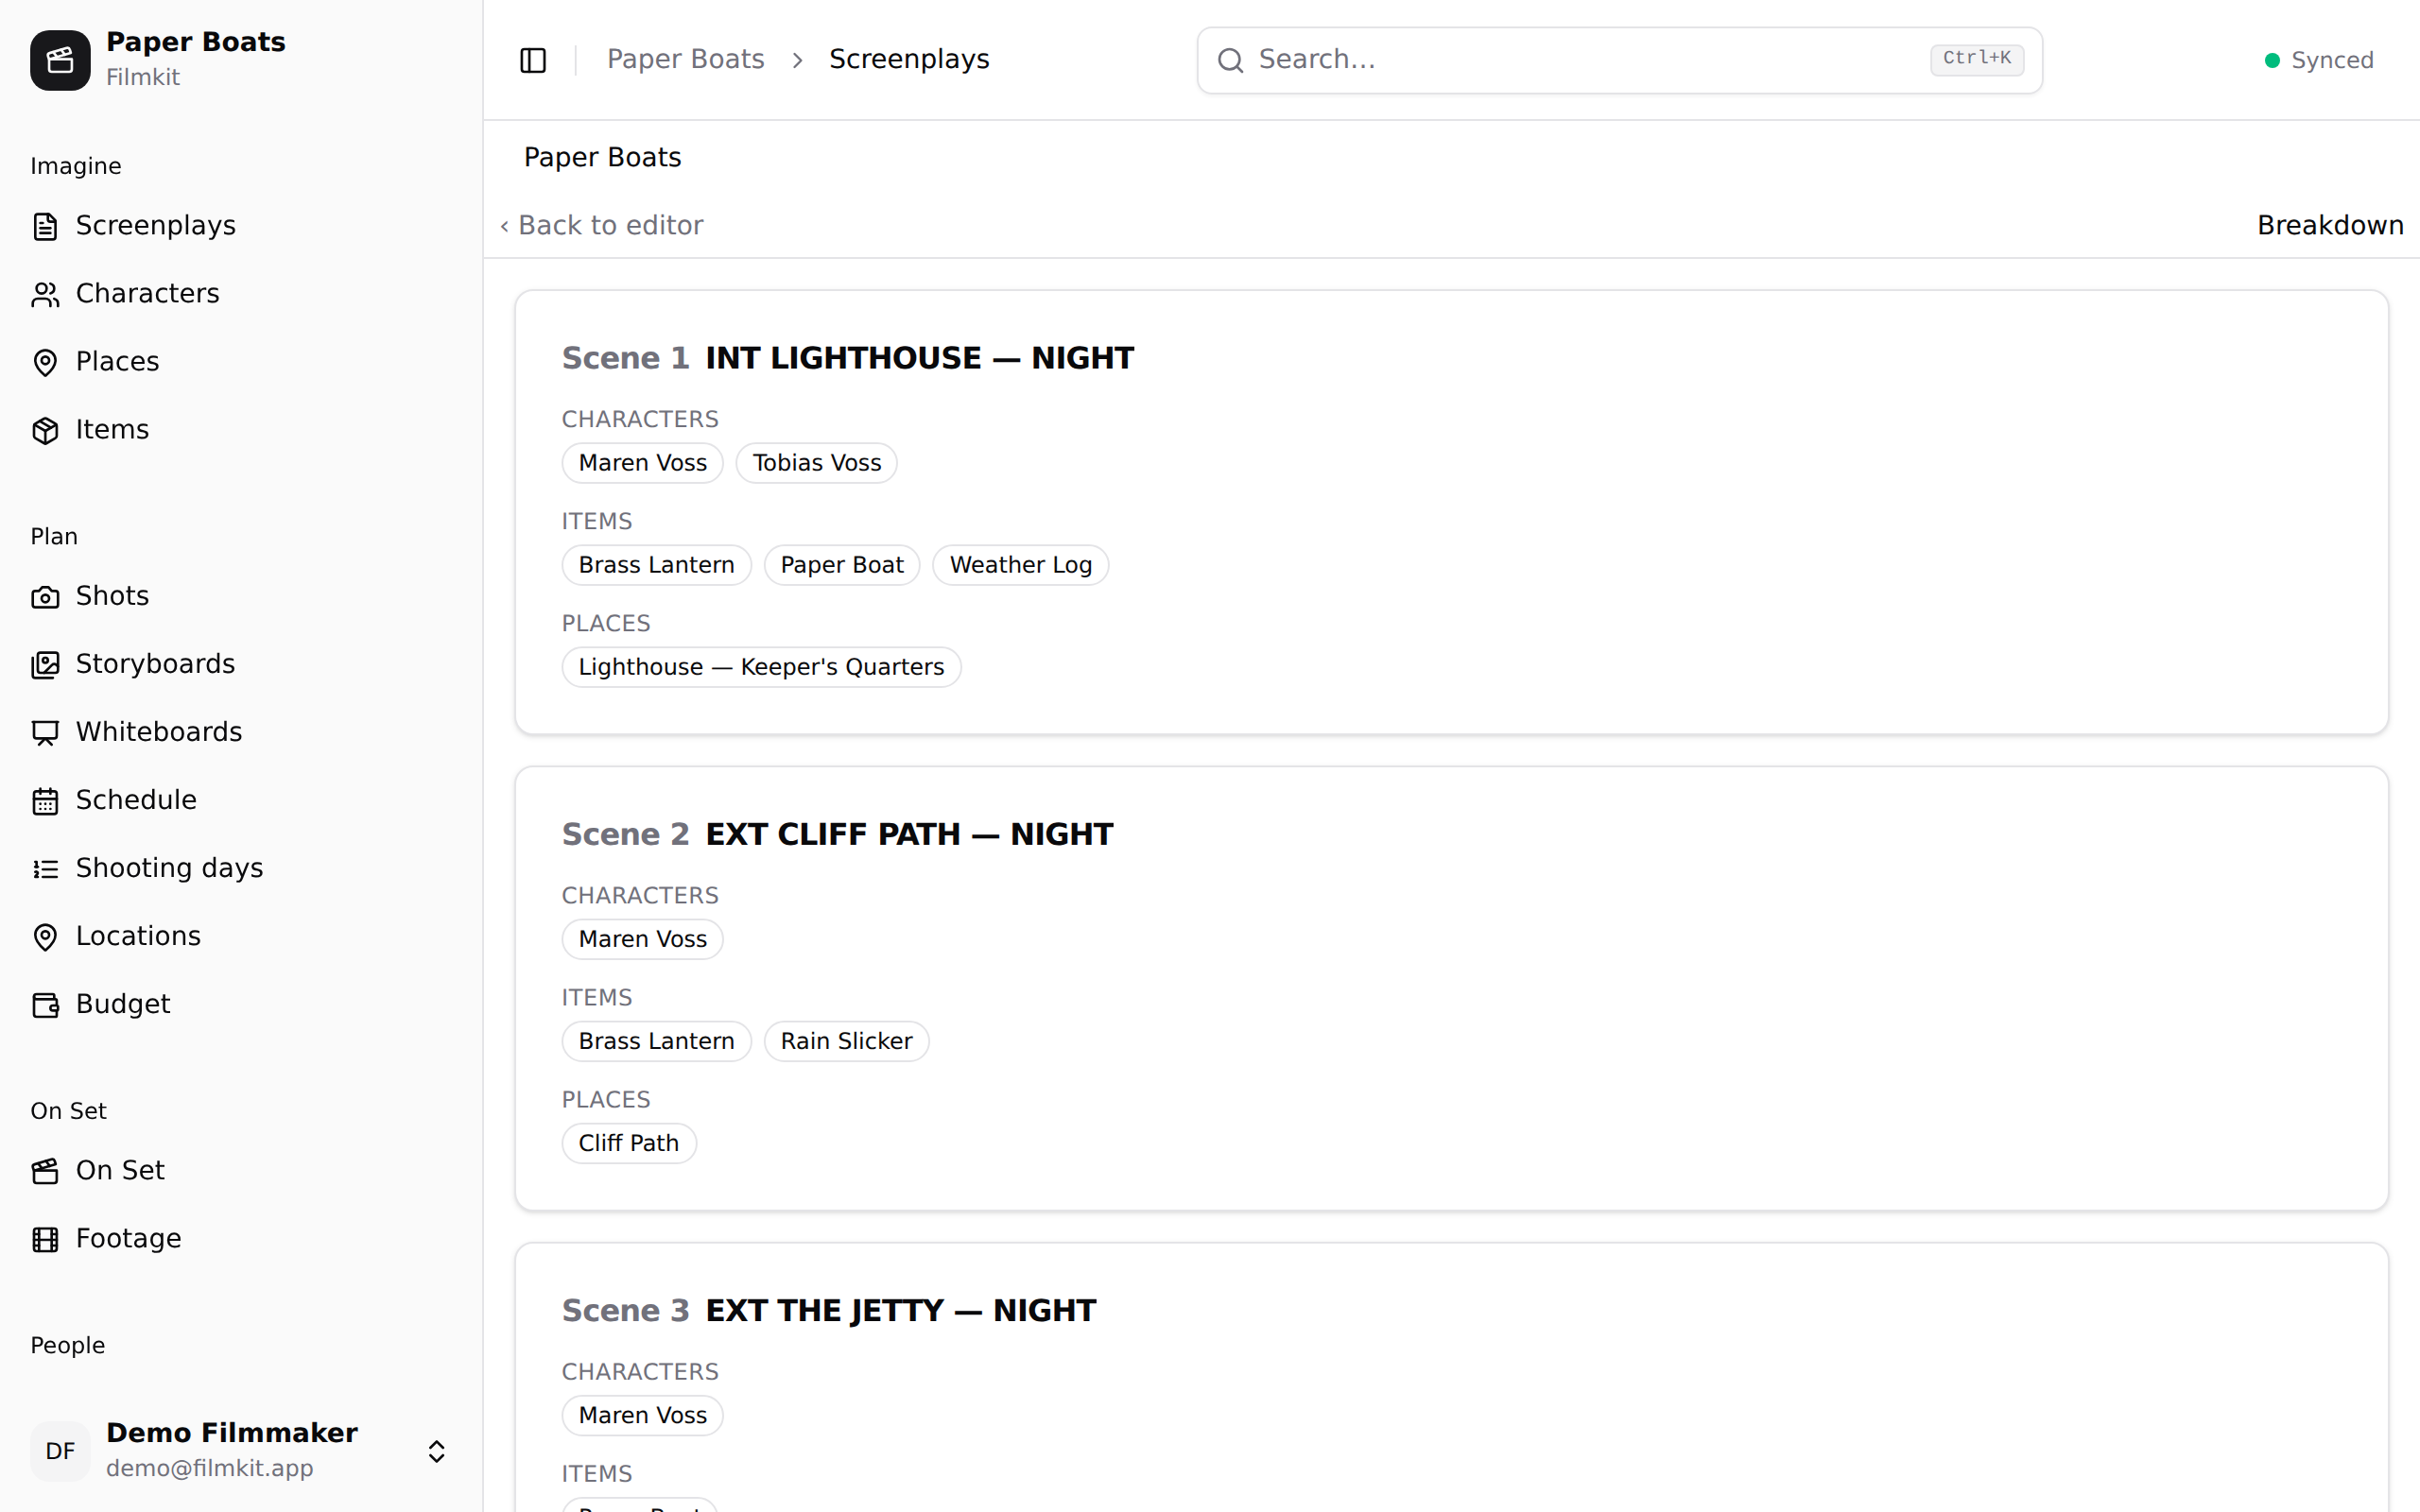Click the Paper Boats breadcrumb

tap(685, 59)
